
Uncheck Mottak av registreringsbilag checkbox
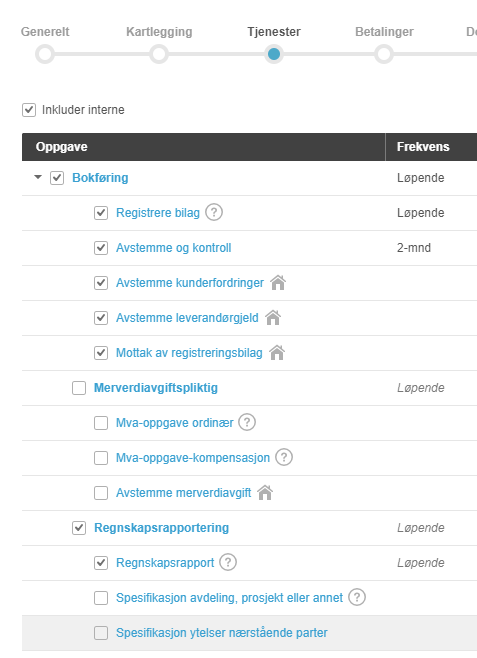(x=101, y=352)
